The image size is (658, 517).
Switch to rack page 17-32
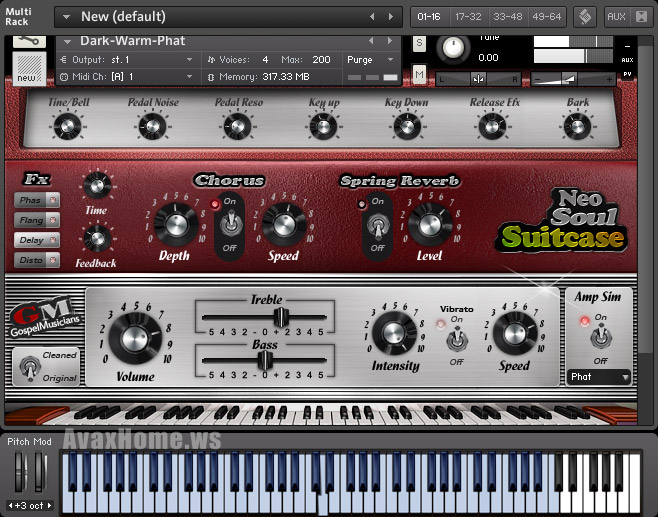pos(468,17)
